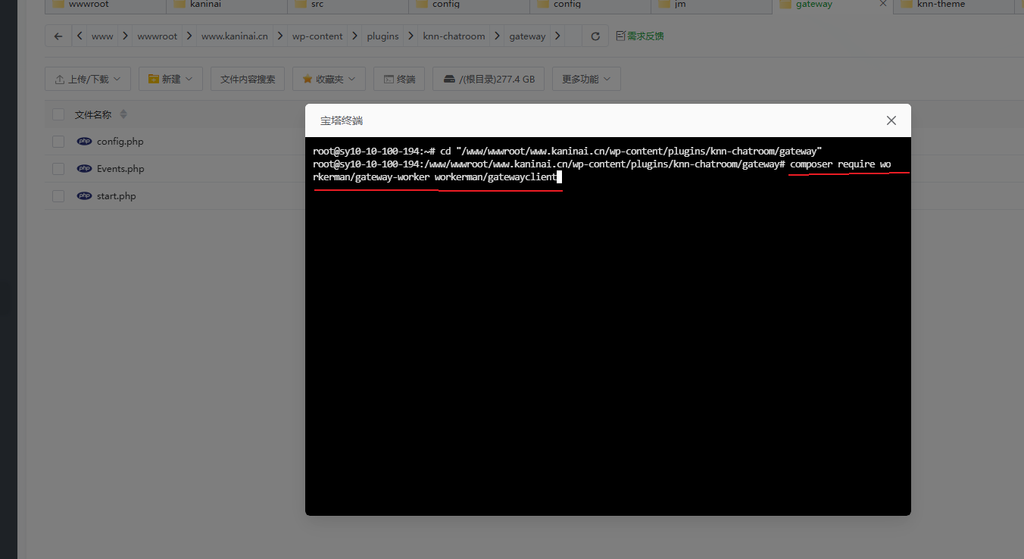Open the 需求反馈 feedback link
The height and width of the screenshot is (559, 1024).
pos(639,36)
